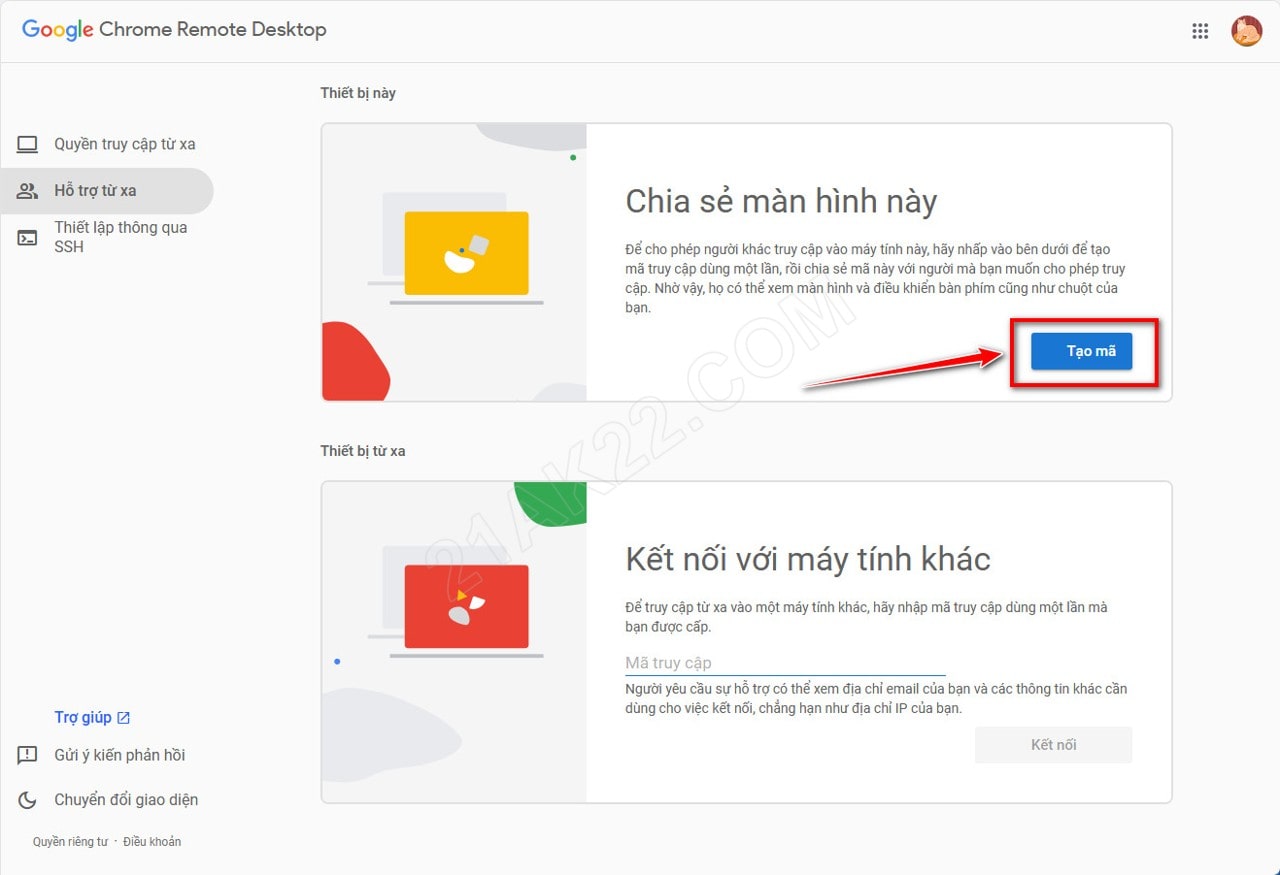The height and width of the screenshot is (875, 1280).
Task: Click the external link icon next to Trợ giúp
Action: [x=123, y=718]
